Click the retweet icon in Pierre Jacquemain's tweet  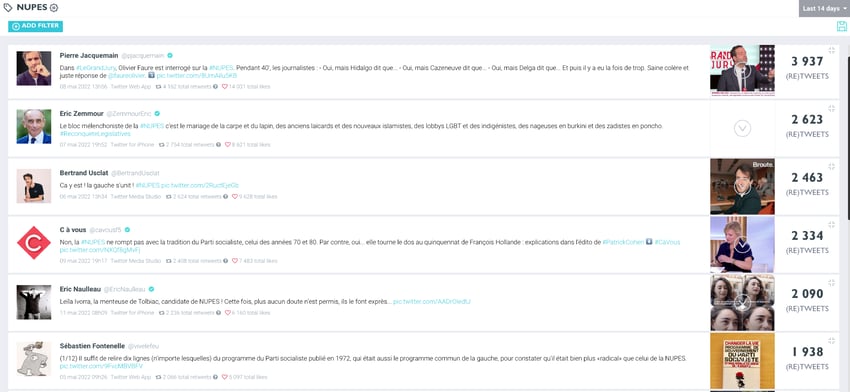[x=158, y=86]
